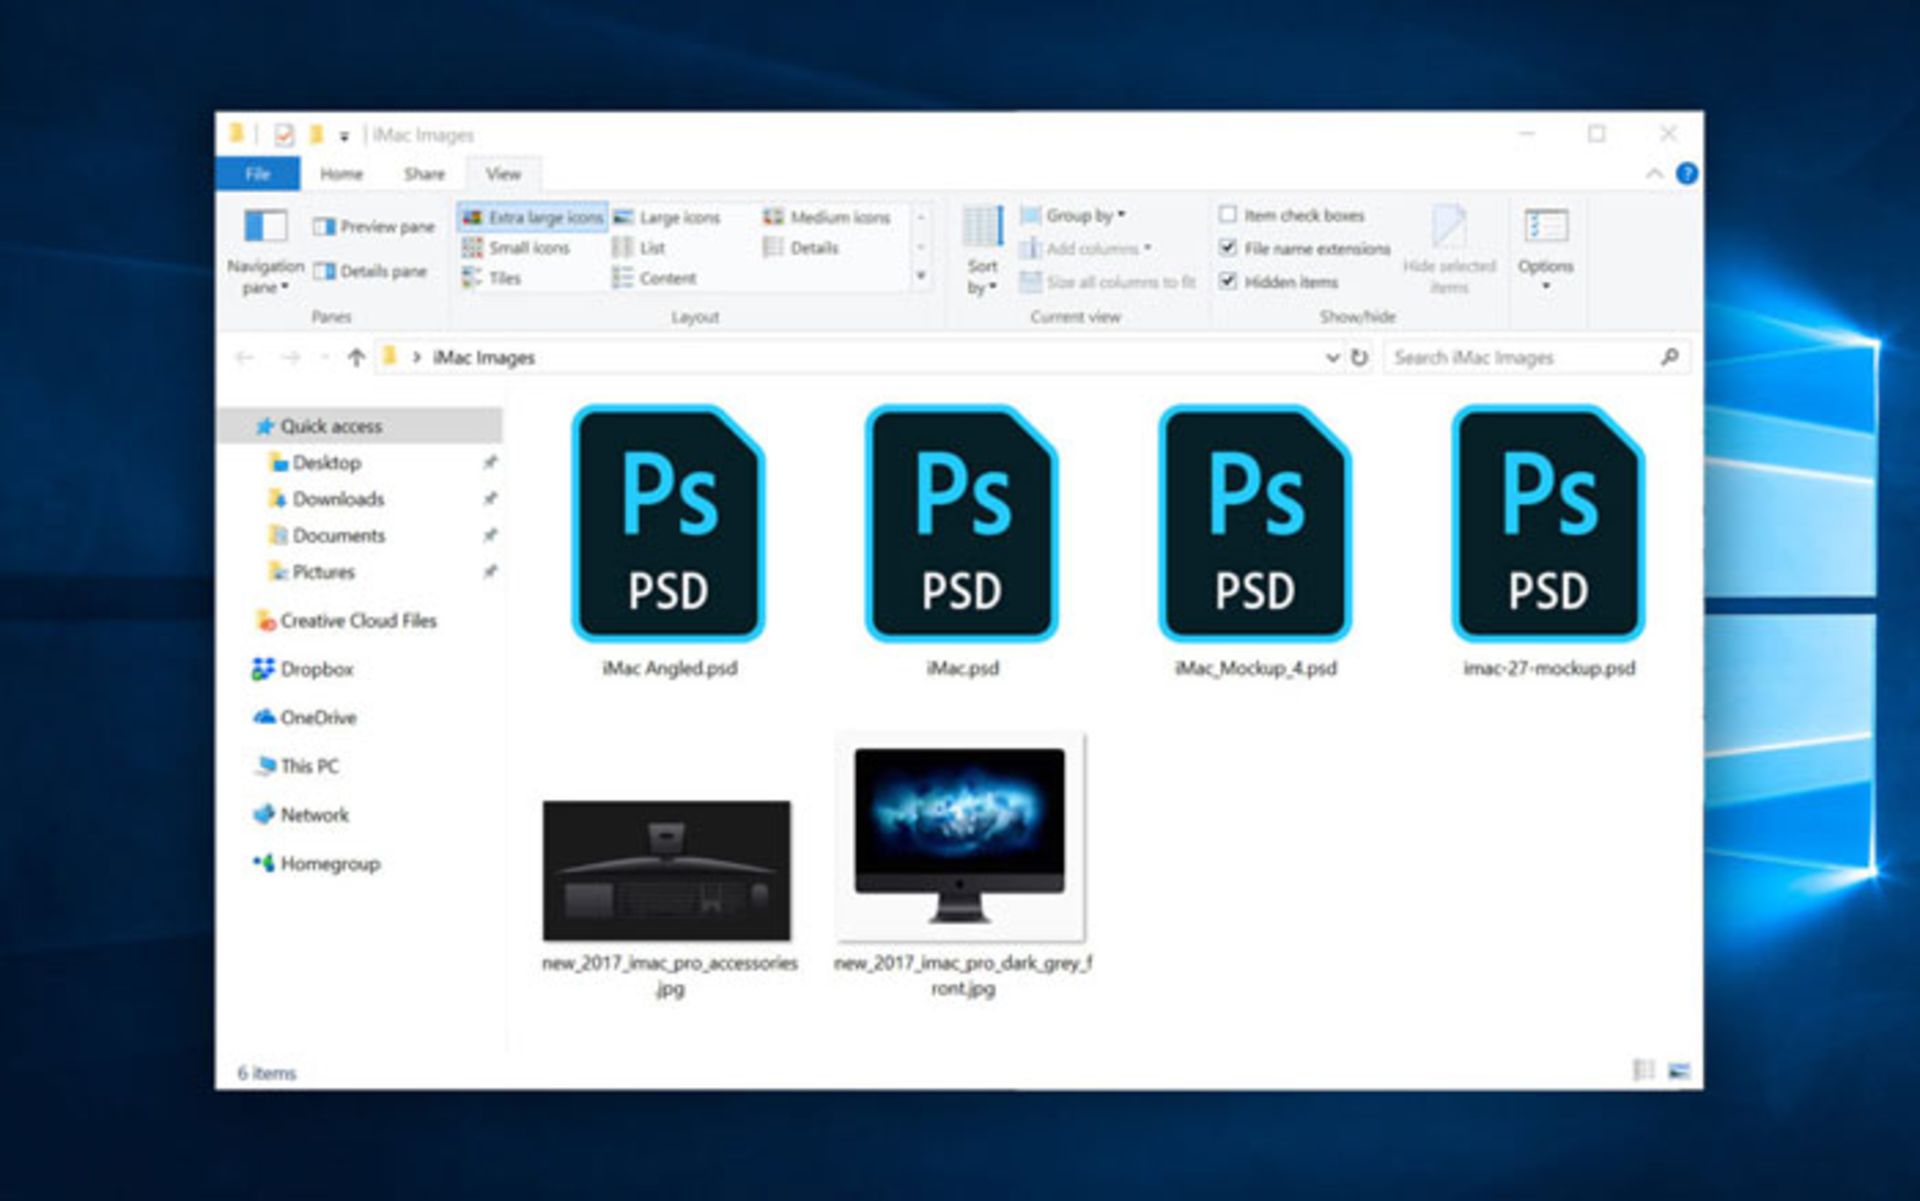The width and height of the screenshot is (1920, 1201).
Task: Click the Up arrow navigation icon
Action: pyautogui.click(x=356, y=358)
